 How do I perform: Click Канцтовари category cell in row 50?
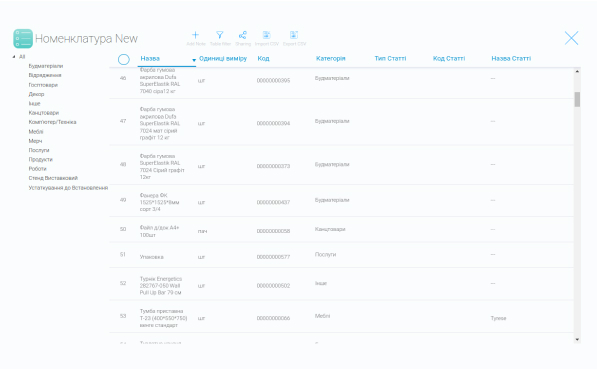click(330, 229)
